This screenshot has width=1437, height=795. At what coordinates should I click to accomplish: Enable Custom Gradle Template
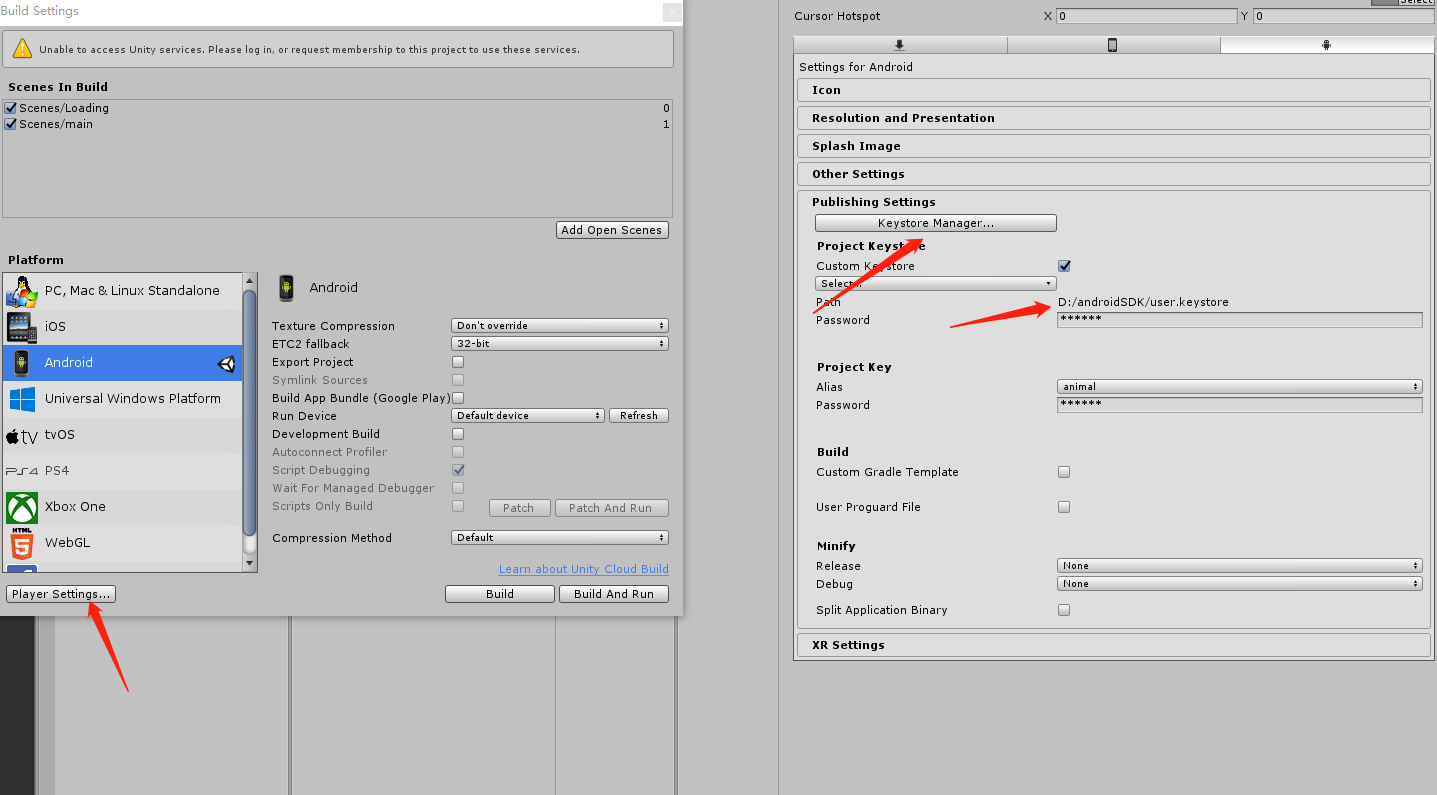pyautogui.click(x=1064, y=472)
